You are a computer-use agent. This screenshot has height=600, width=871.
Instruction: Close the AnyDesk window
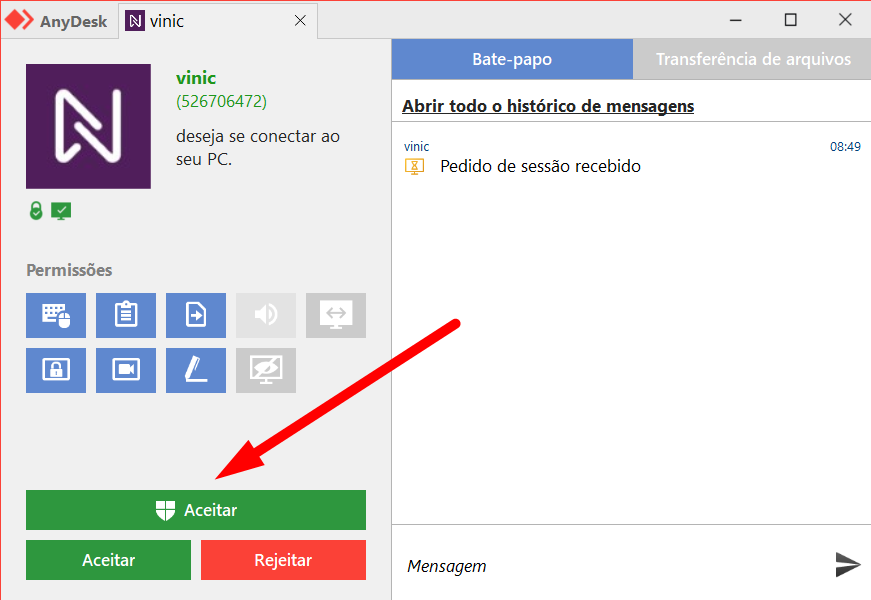click(x=845, y=20)
